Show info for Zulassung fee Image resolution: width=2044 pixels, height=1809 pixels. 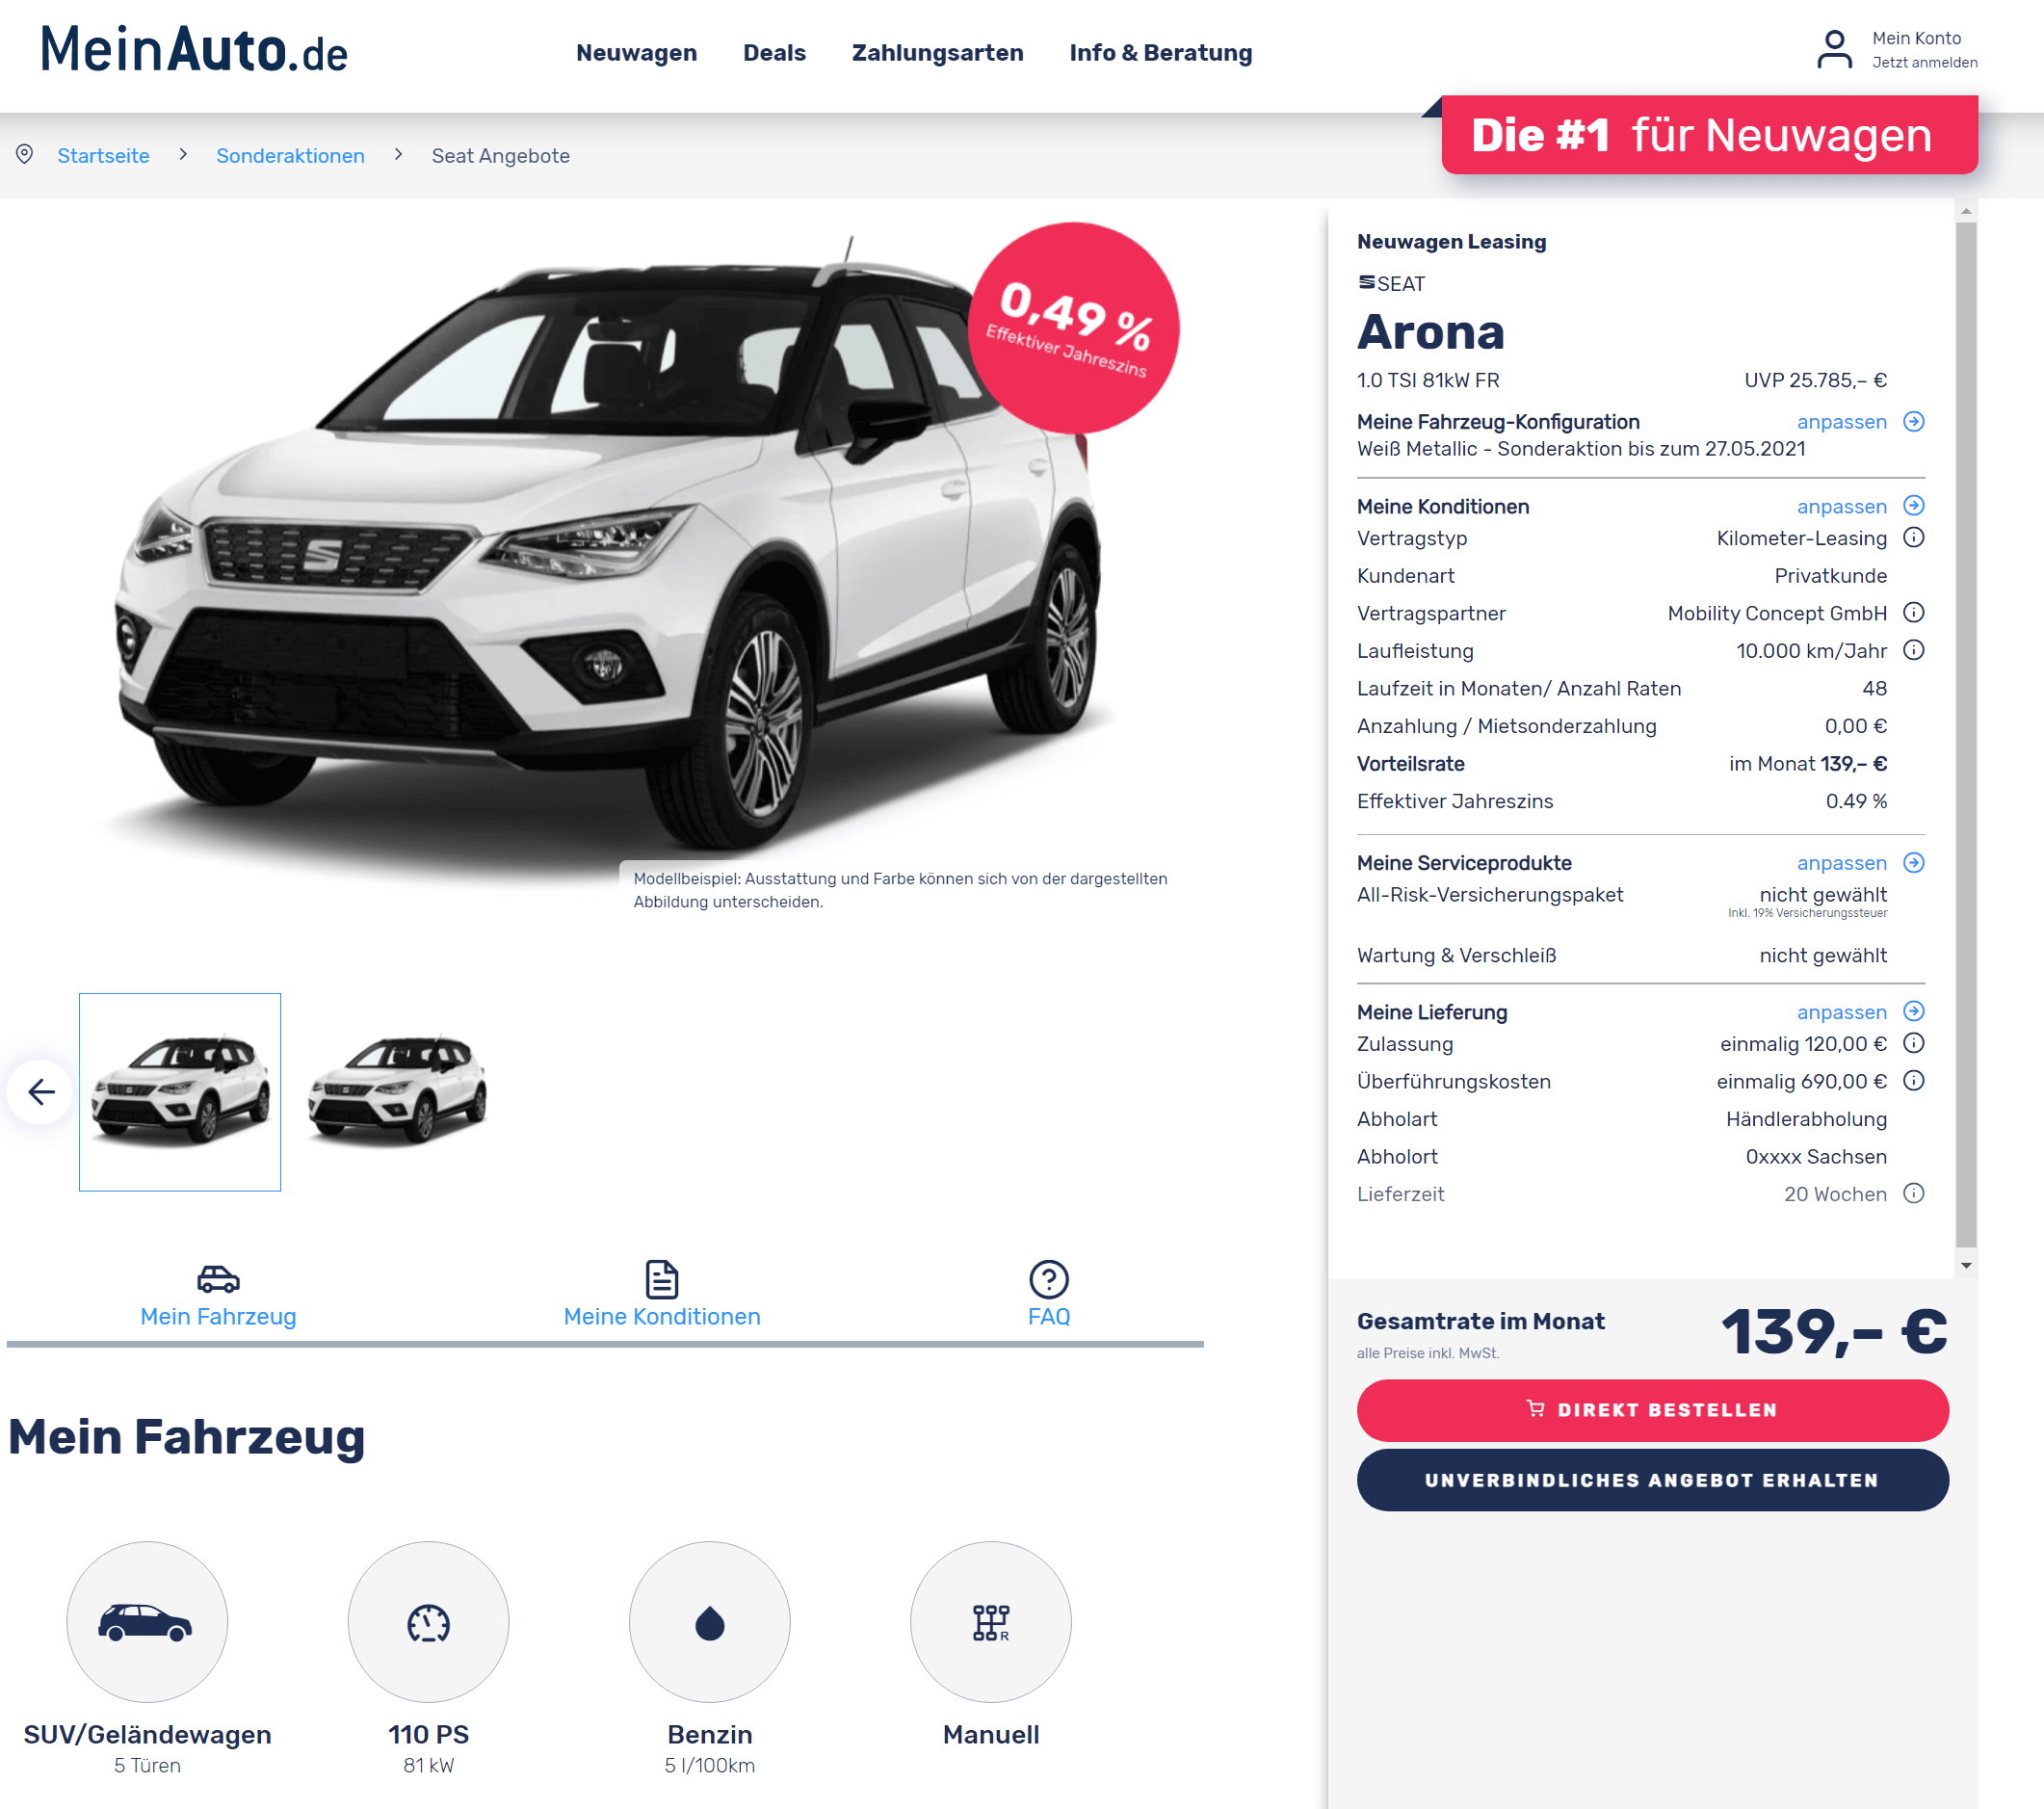(x=1913, y=1044)
